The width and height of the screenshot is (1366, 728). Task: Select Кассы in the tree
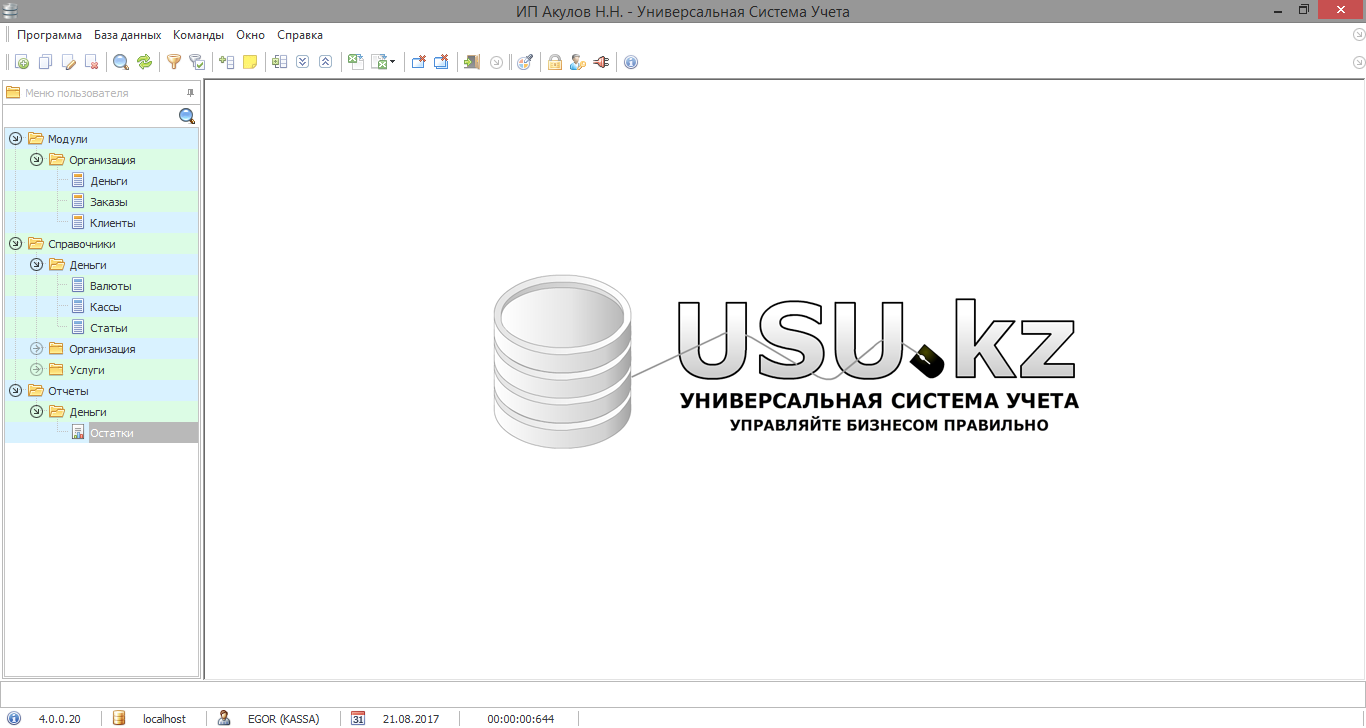coord(106,307)
